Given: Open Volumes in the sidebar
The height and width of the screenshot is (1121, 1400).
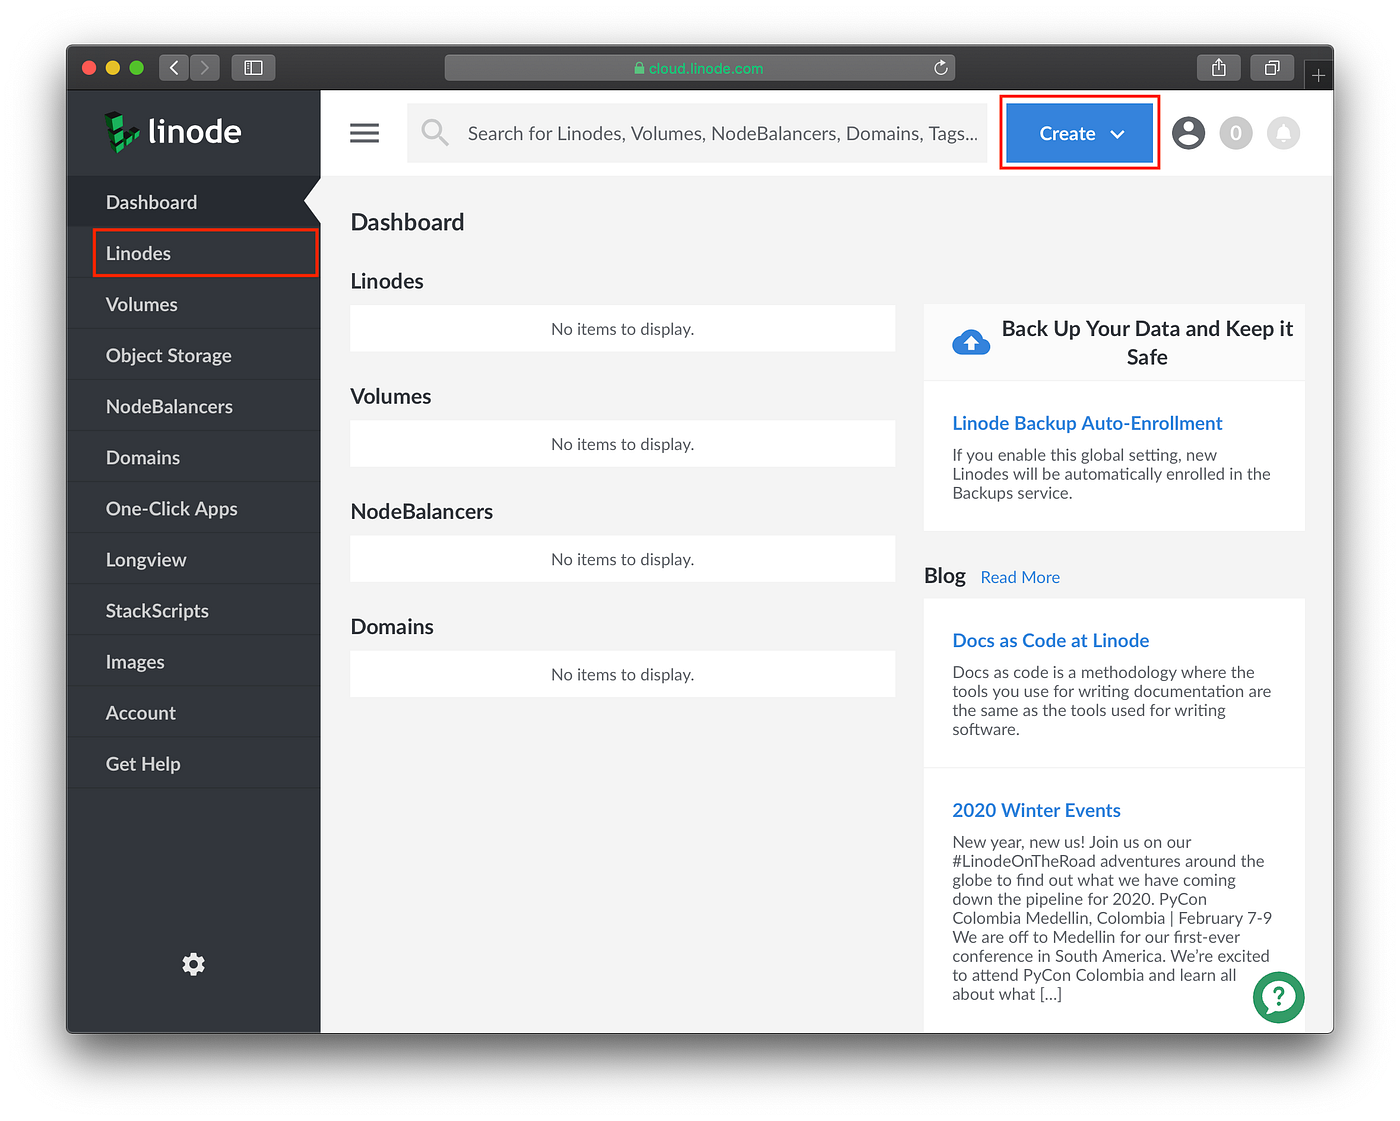Looking at the screenshot, I should (194, 304).
